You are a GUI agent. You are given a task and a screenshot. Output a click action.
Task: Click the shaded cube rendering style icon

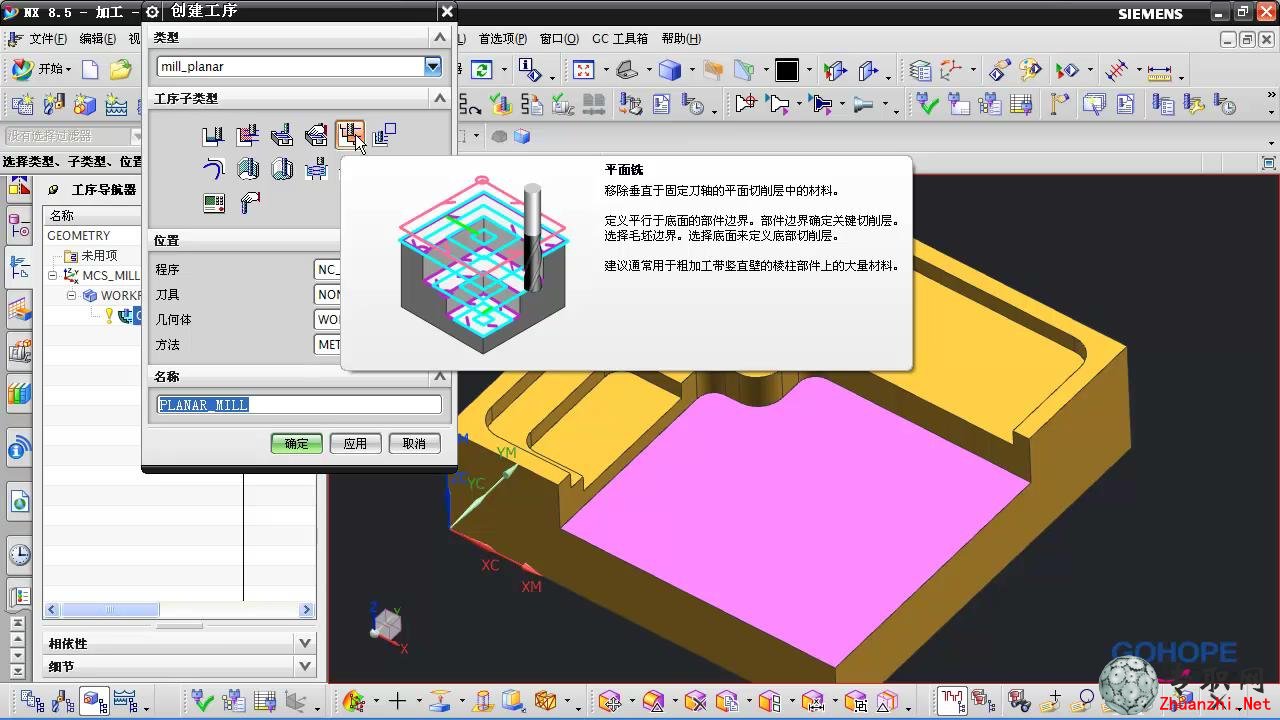[670, 70]
